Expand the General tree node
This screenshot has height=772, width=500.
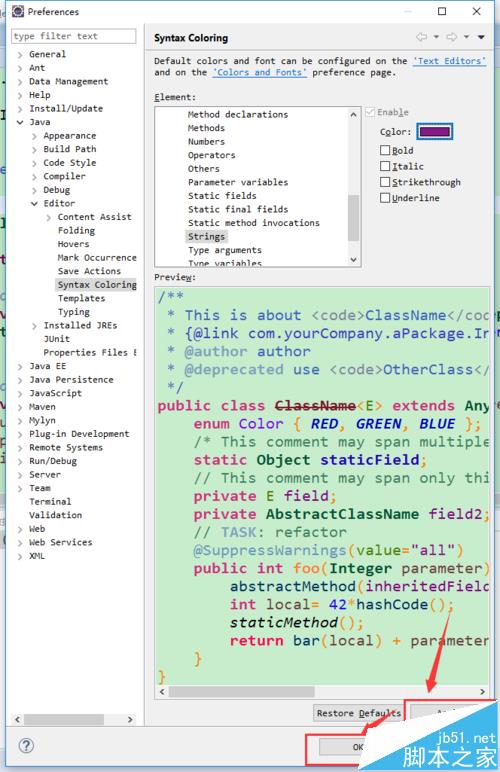pyautogui.click(x=20, y=55)
